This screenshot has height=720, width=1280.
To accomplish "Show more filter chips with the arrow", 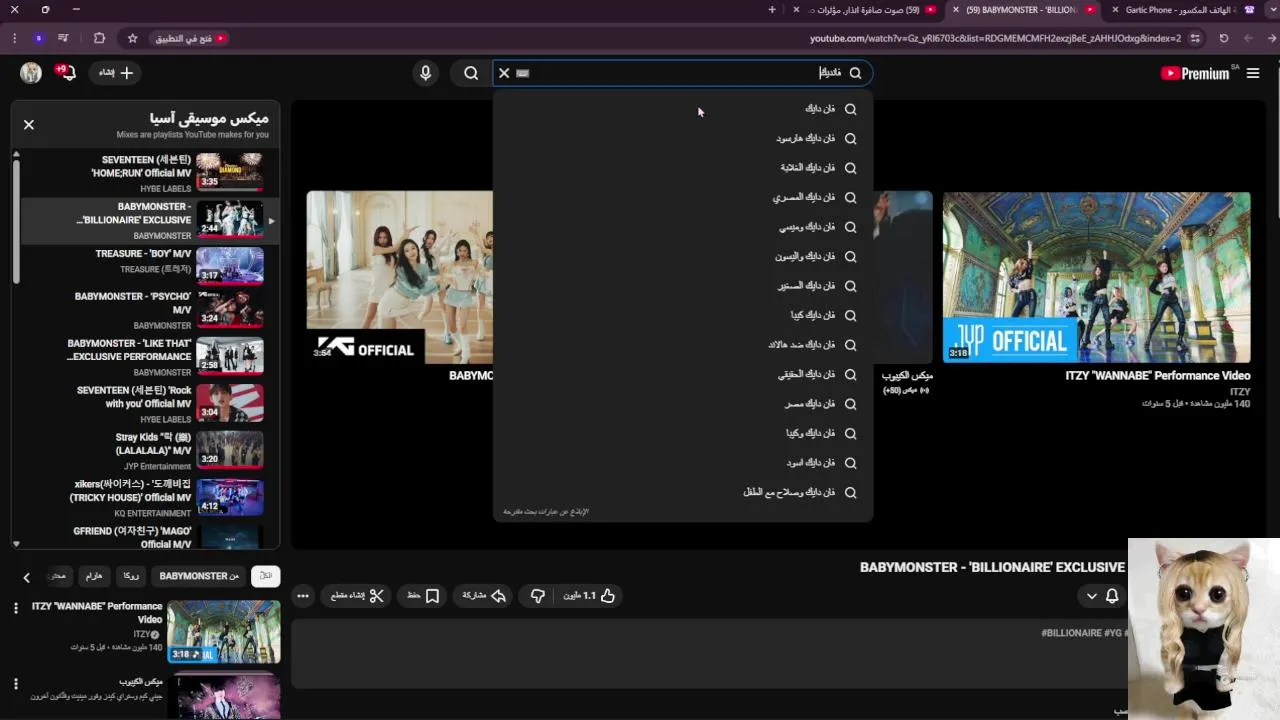I will 27,577.
